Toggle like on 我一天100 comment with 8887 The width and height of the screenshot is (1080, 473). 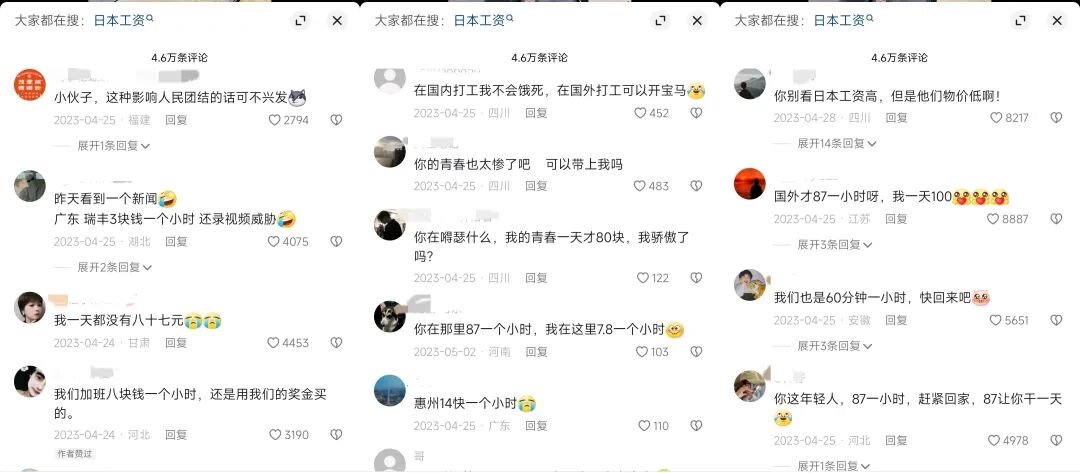(993, 219)
